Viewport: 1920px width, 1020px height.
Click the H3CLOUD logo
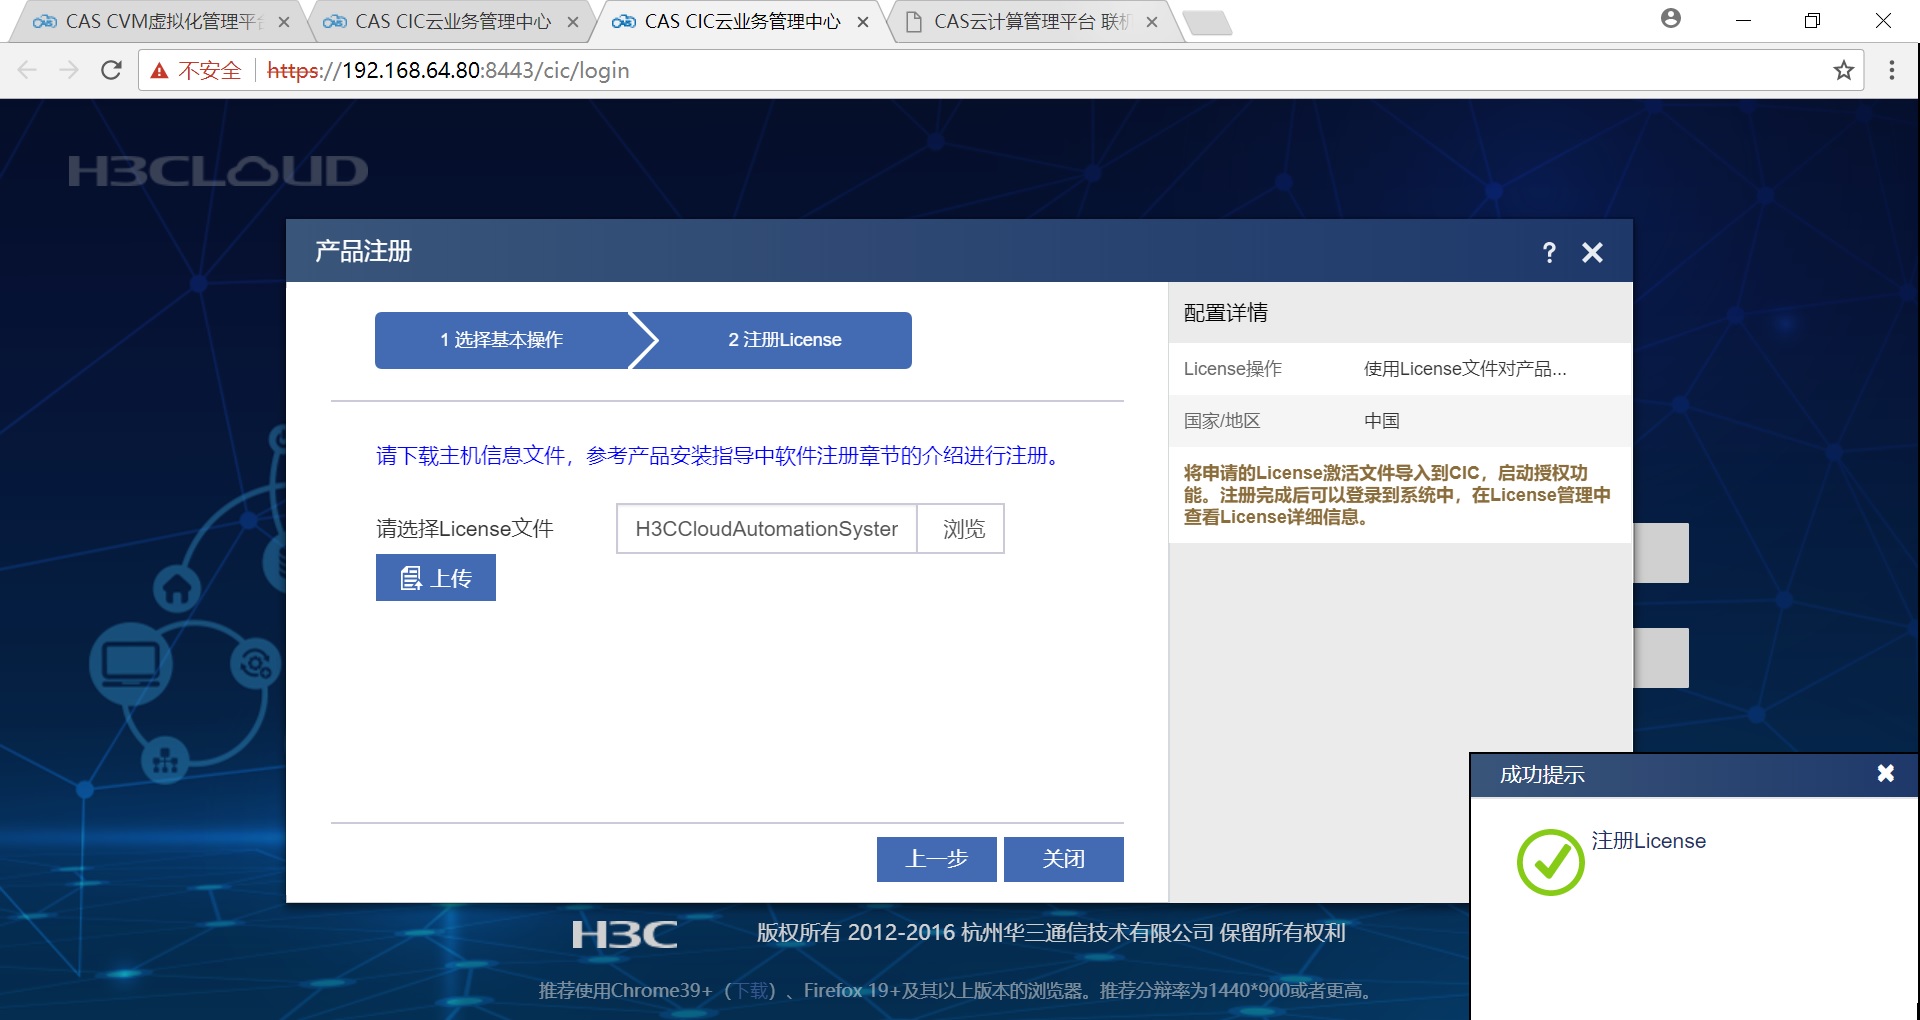(218, 171)
